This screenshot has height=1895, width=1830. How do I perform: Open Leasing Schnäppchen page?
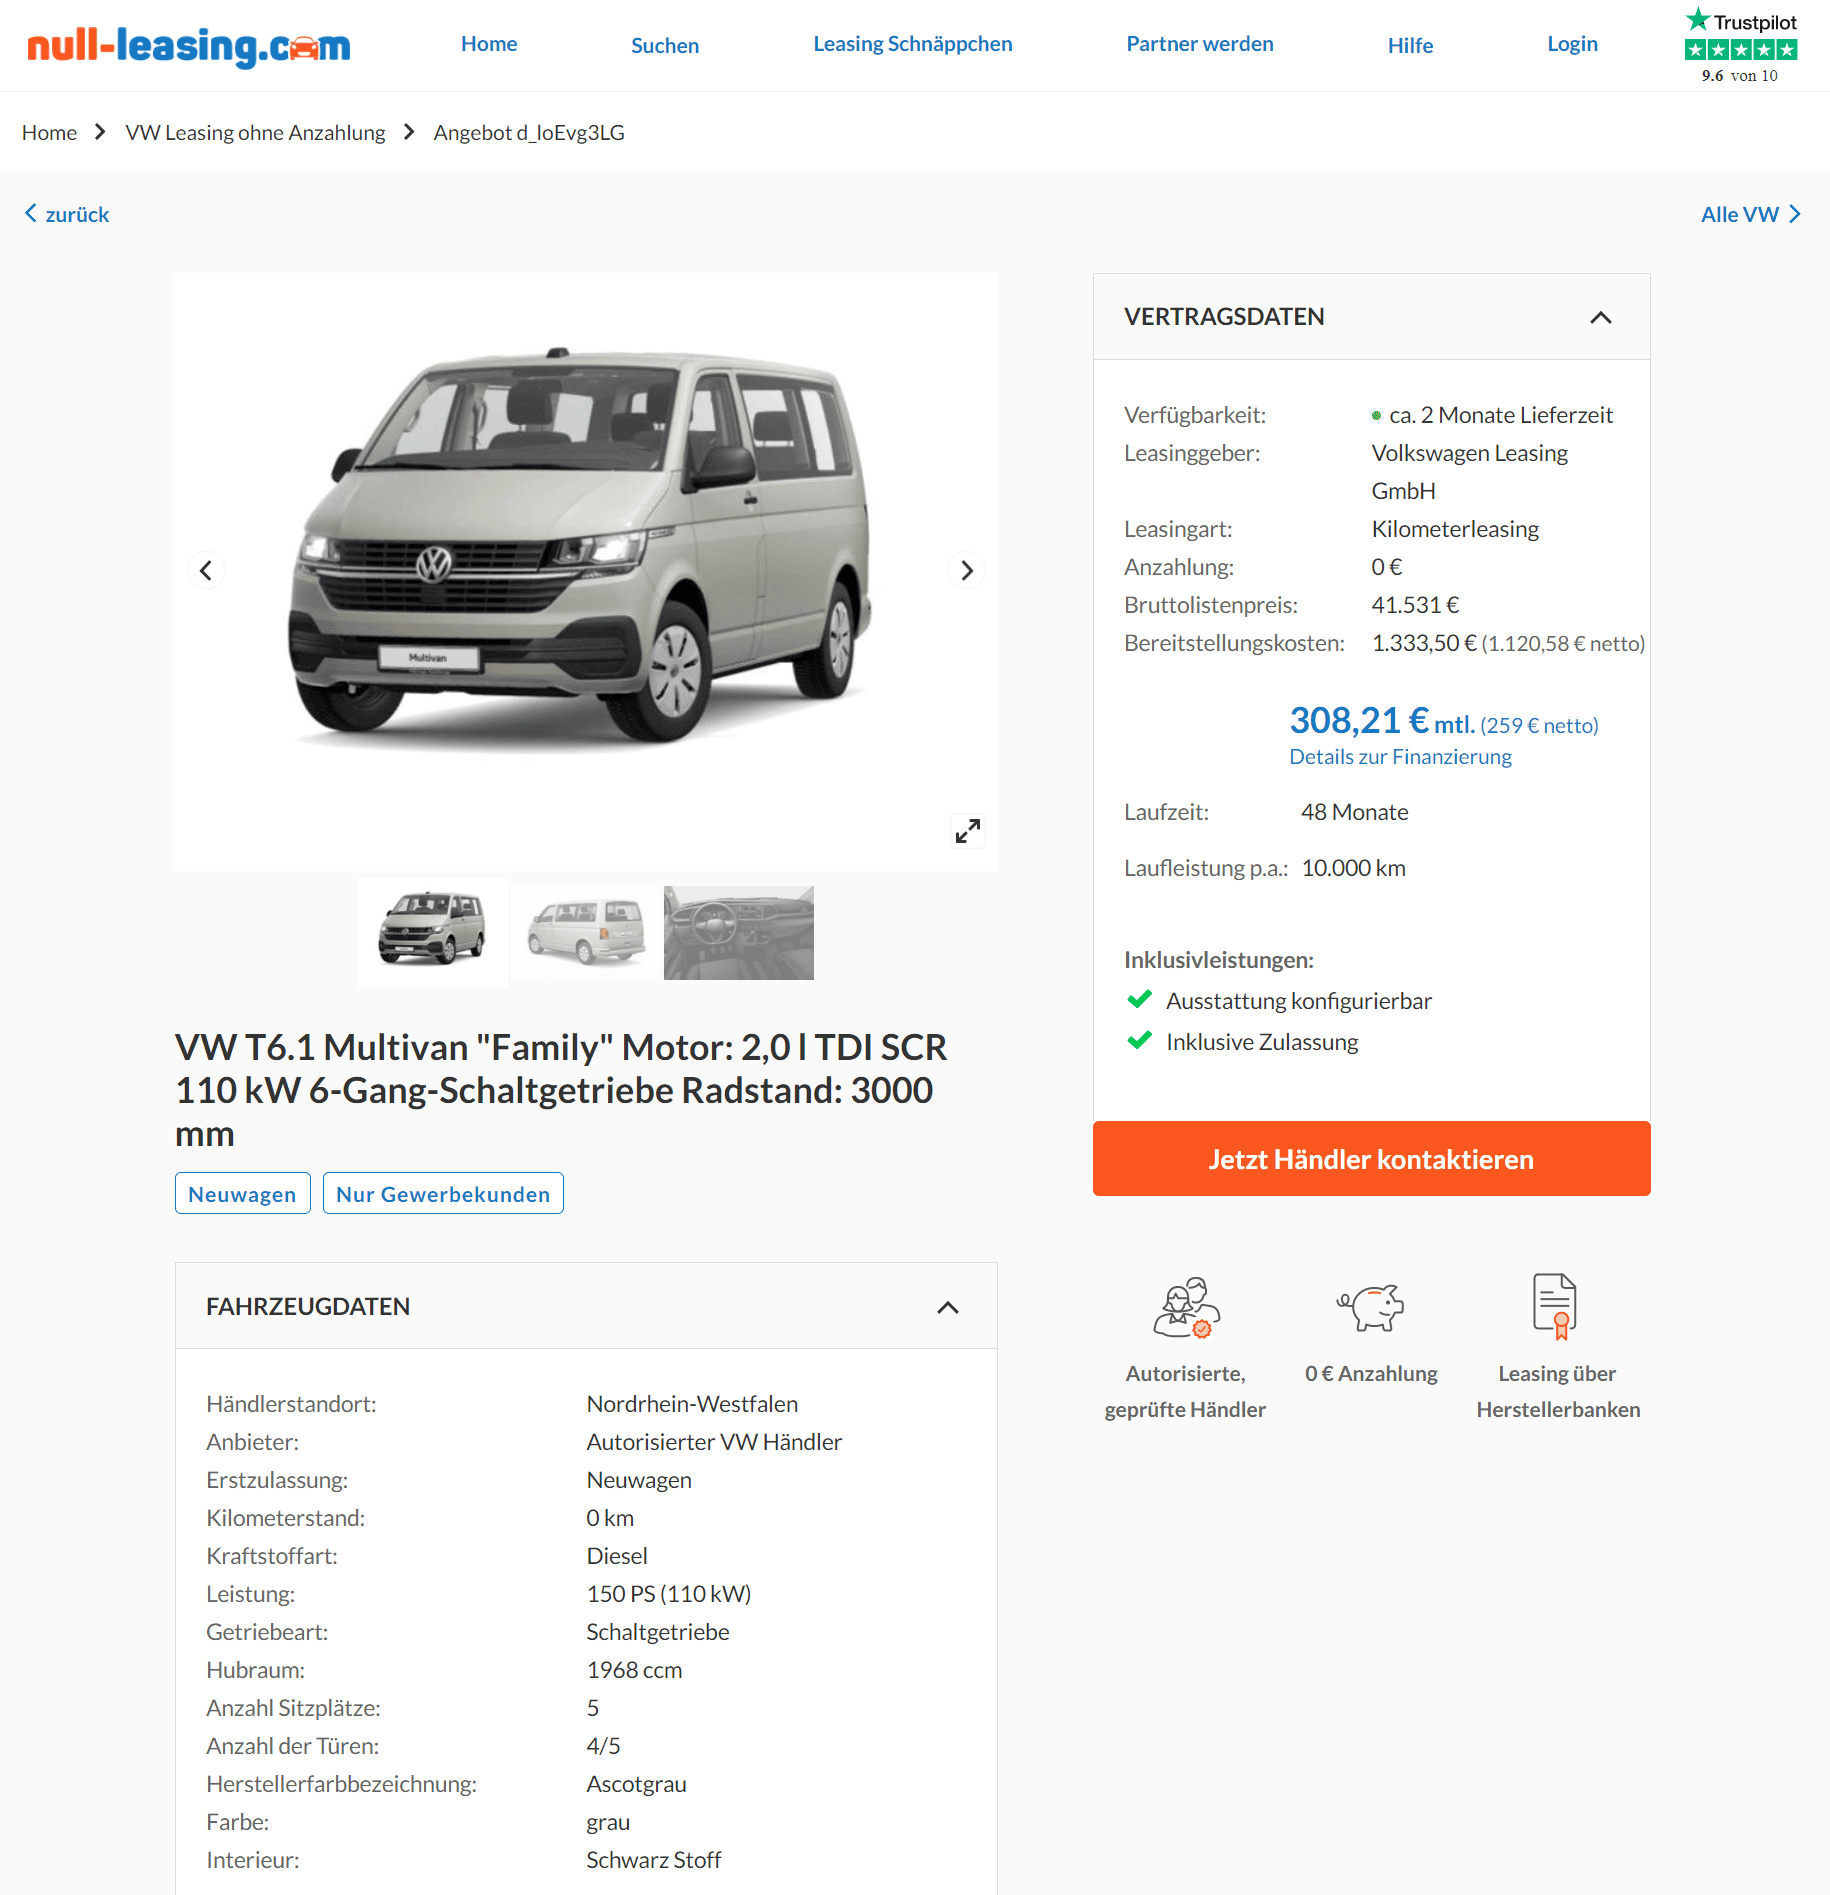coord(913,44)
